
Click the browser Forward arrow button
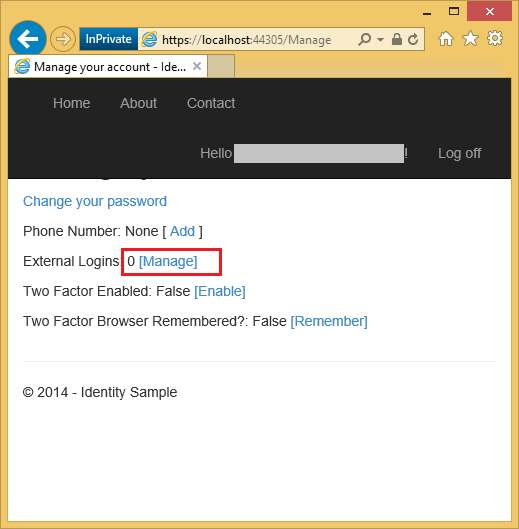[63, 39]
